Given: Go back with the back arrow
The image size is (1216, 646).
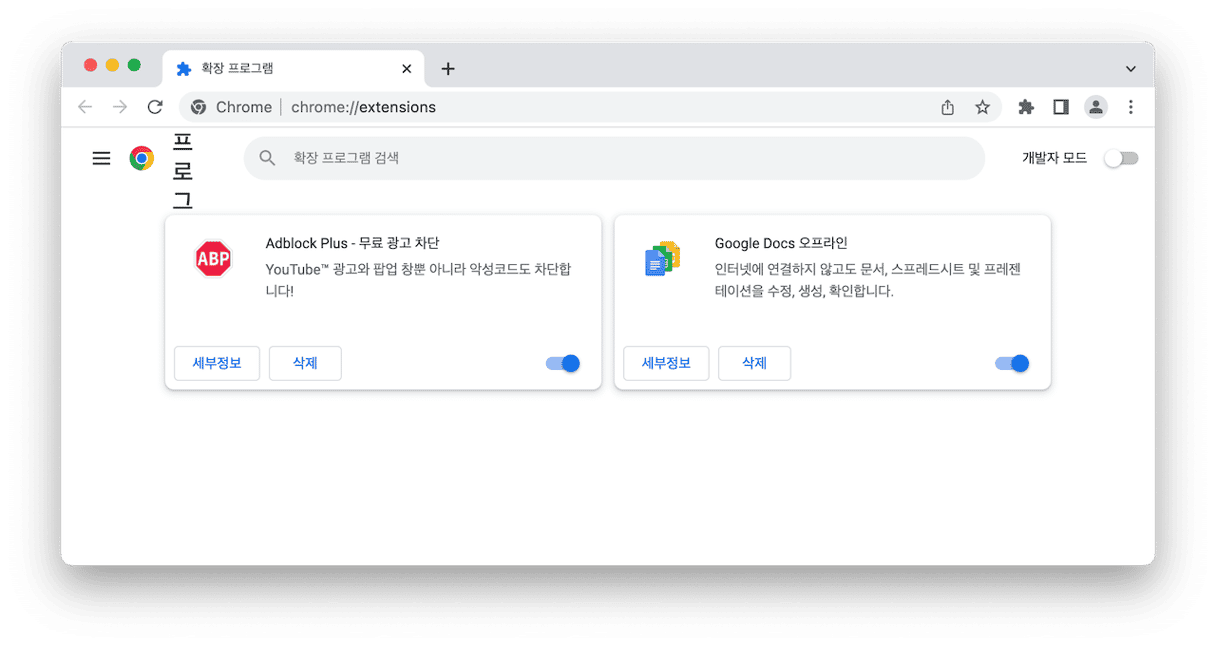Looking at the screenshot, I should (x=85, y=107).
